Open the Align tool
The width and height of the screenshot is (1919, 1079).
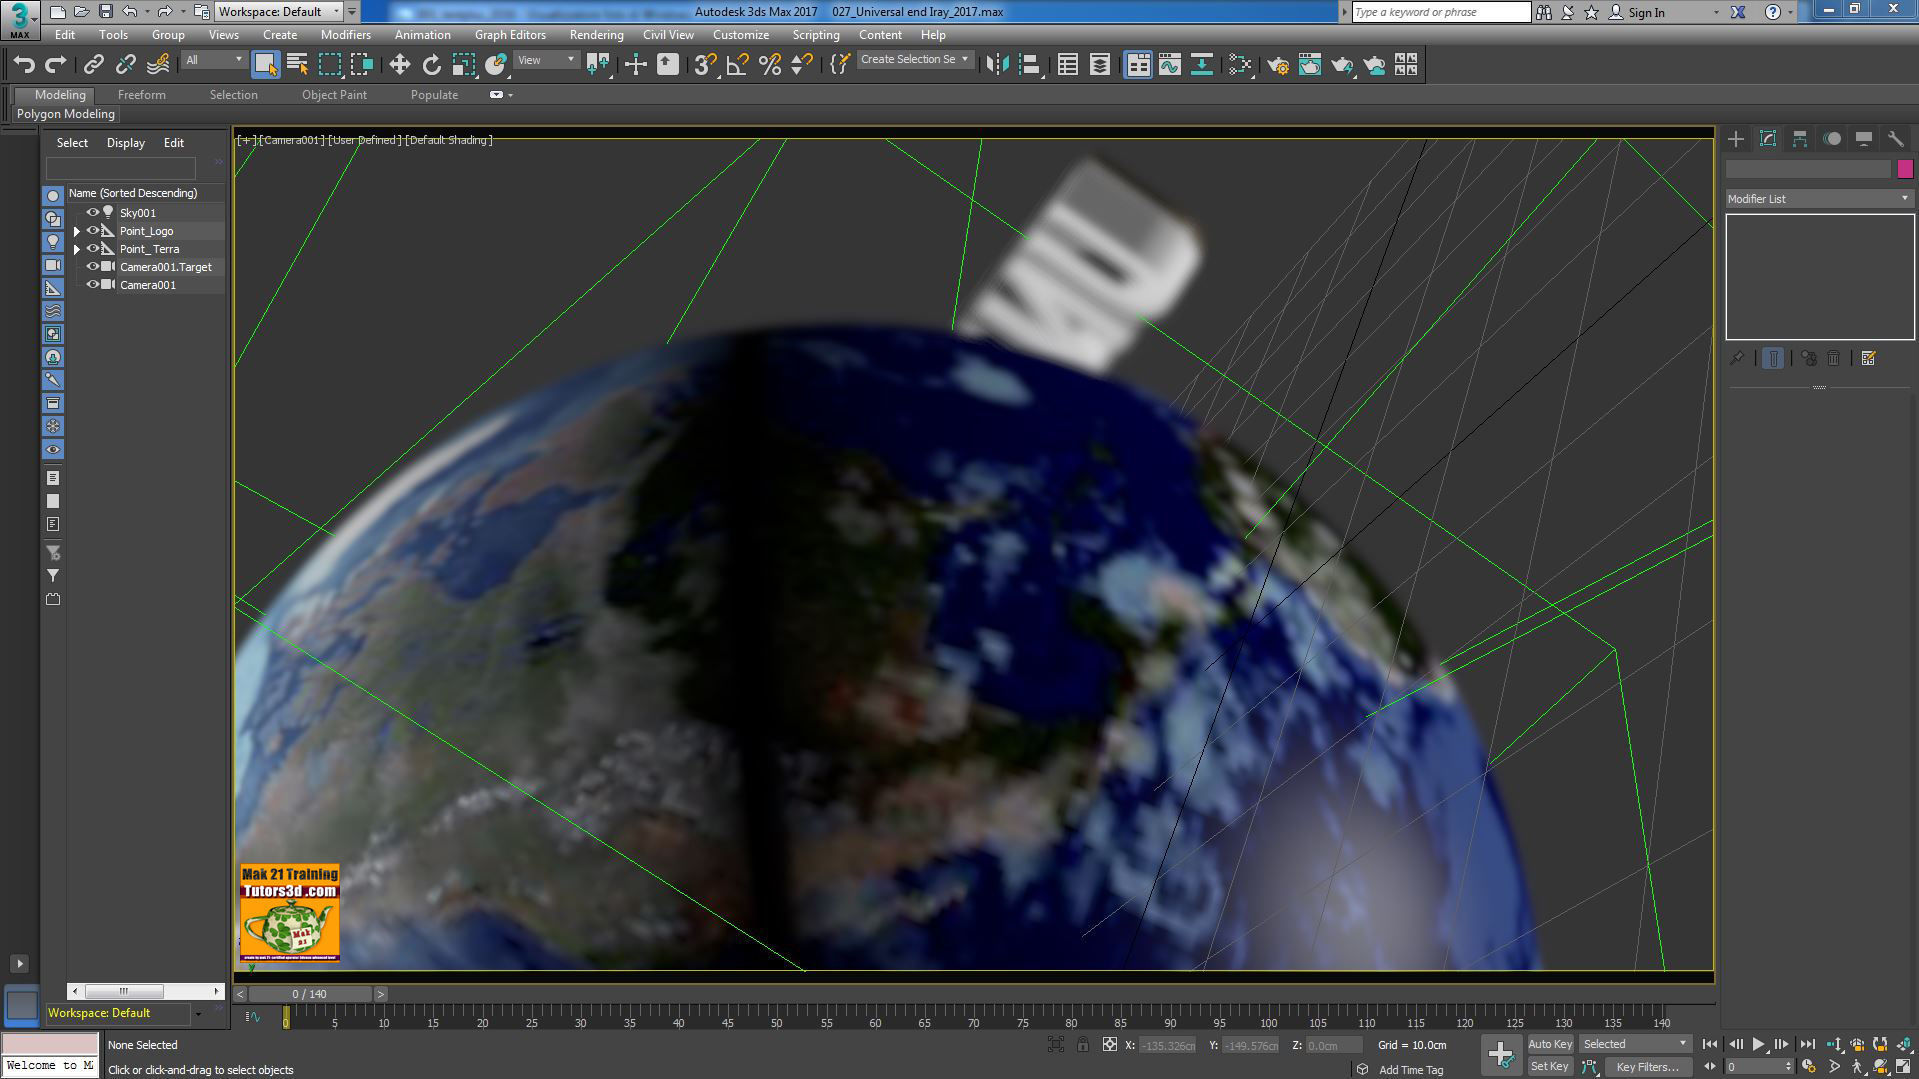pos(1029,65)
